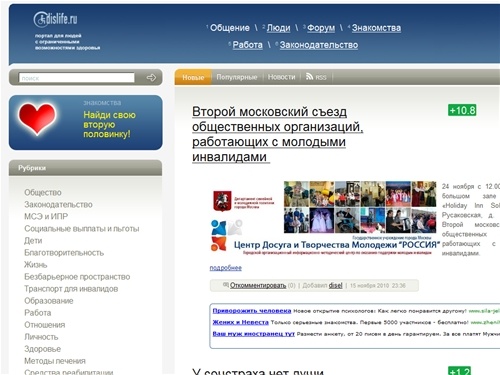
Task: Open author profile disel
Action: tap(335, 285)
